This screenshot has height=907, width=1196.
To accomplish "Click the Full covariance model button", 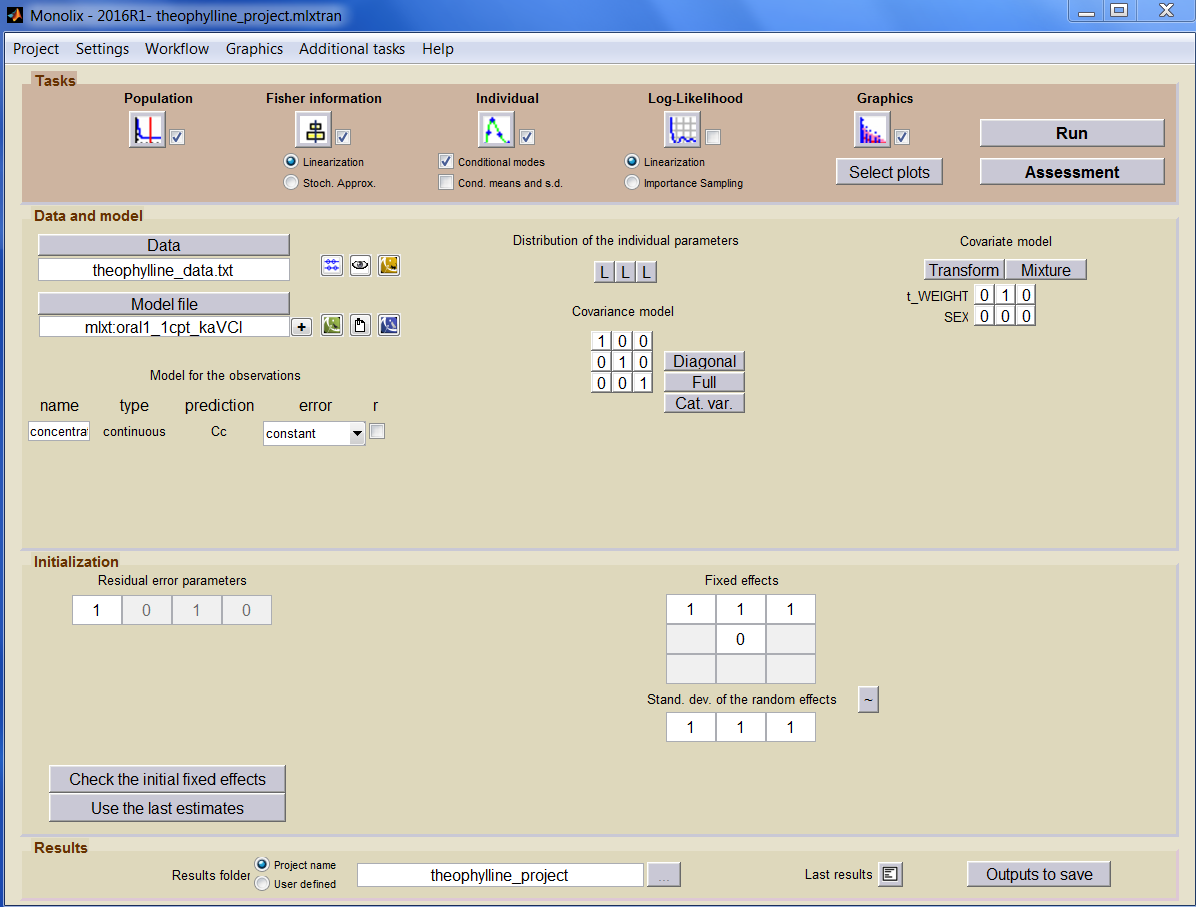I will pyautogui.click(x=704, y=382).
